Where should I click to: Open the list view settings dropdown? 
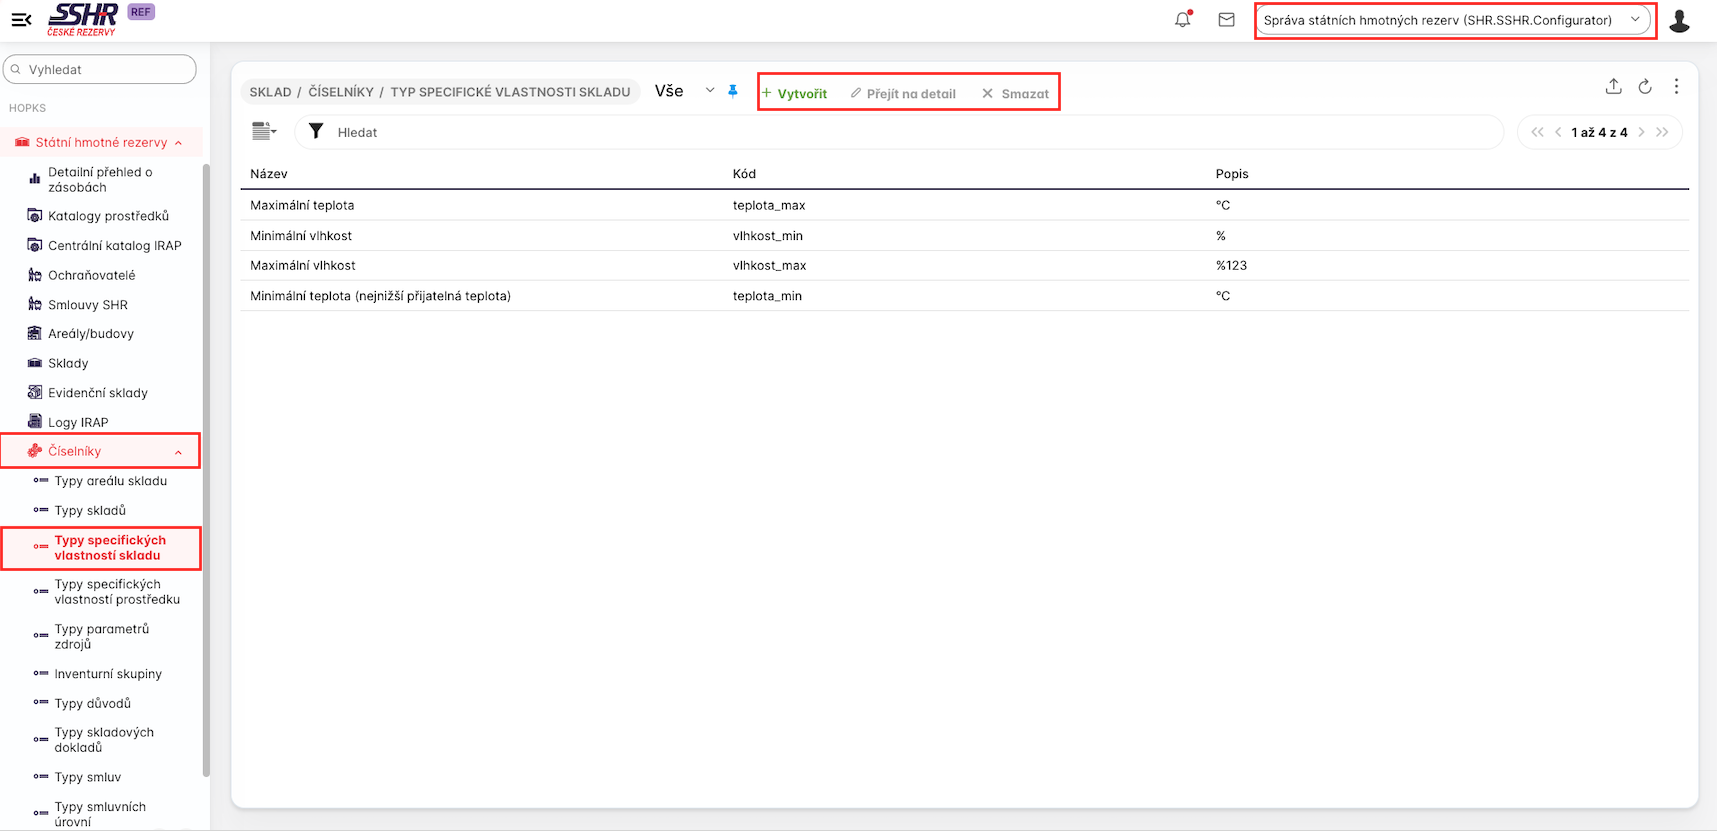tap(264, 132)
